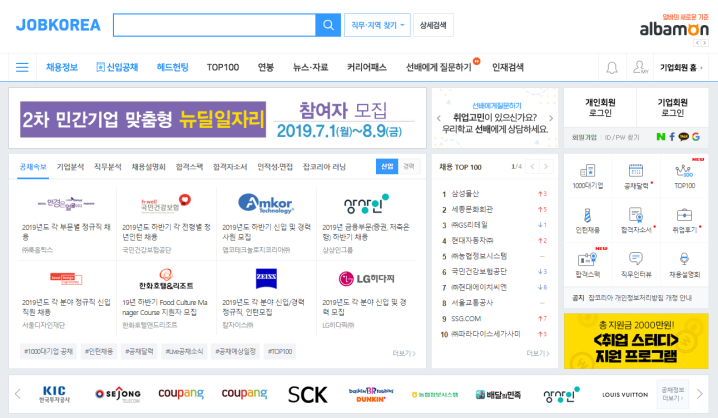Click the #1000대기업 공채 tag
718x418 pixels.
click(x=49, y=352)
